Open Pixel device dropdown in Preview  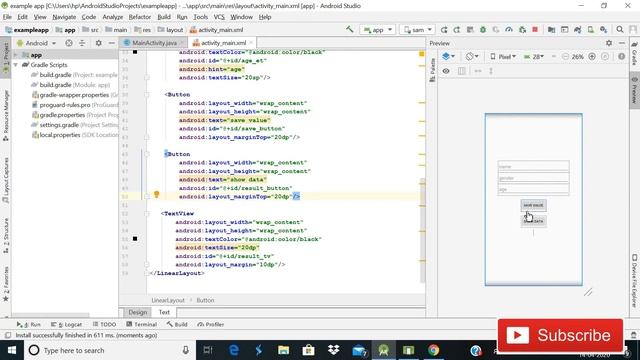pos(503,56)
